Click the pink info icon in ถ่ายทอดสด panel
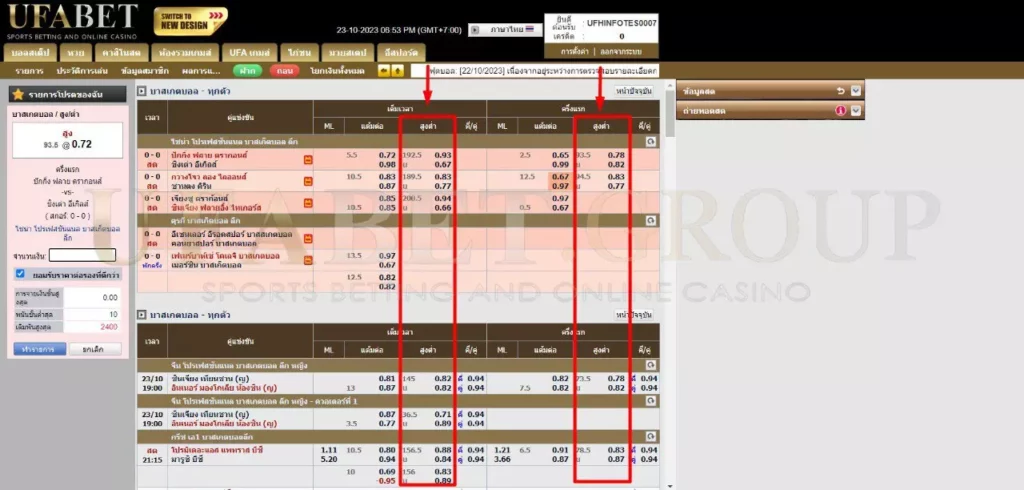1024x490 pixels. coord(841,110)
